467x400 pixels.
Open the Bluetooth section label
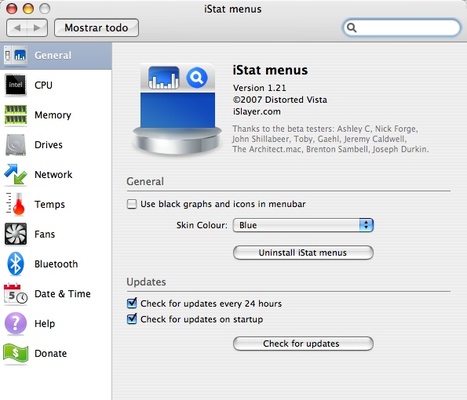56,264
